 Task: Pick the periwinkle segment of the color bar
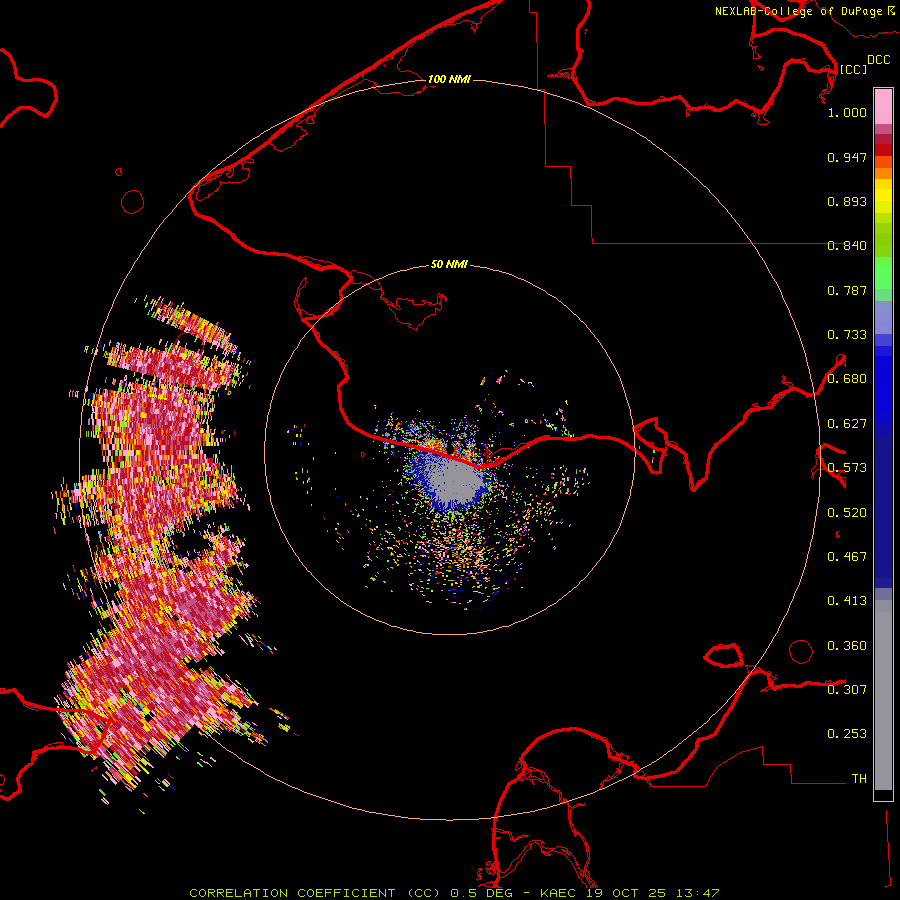883,317
